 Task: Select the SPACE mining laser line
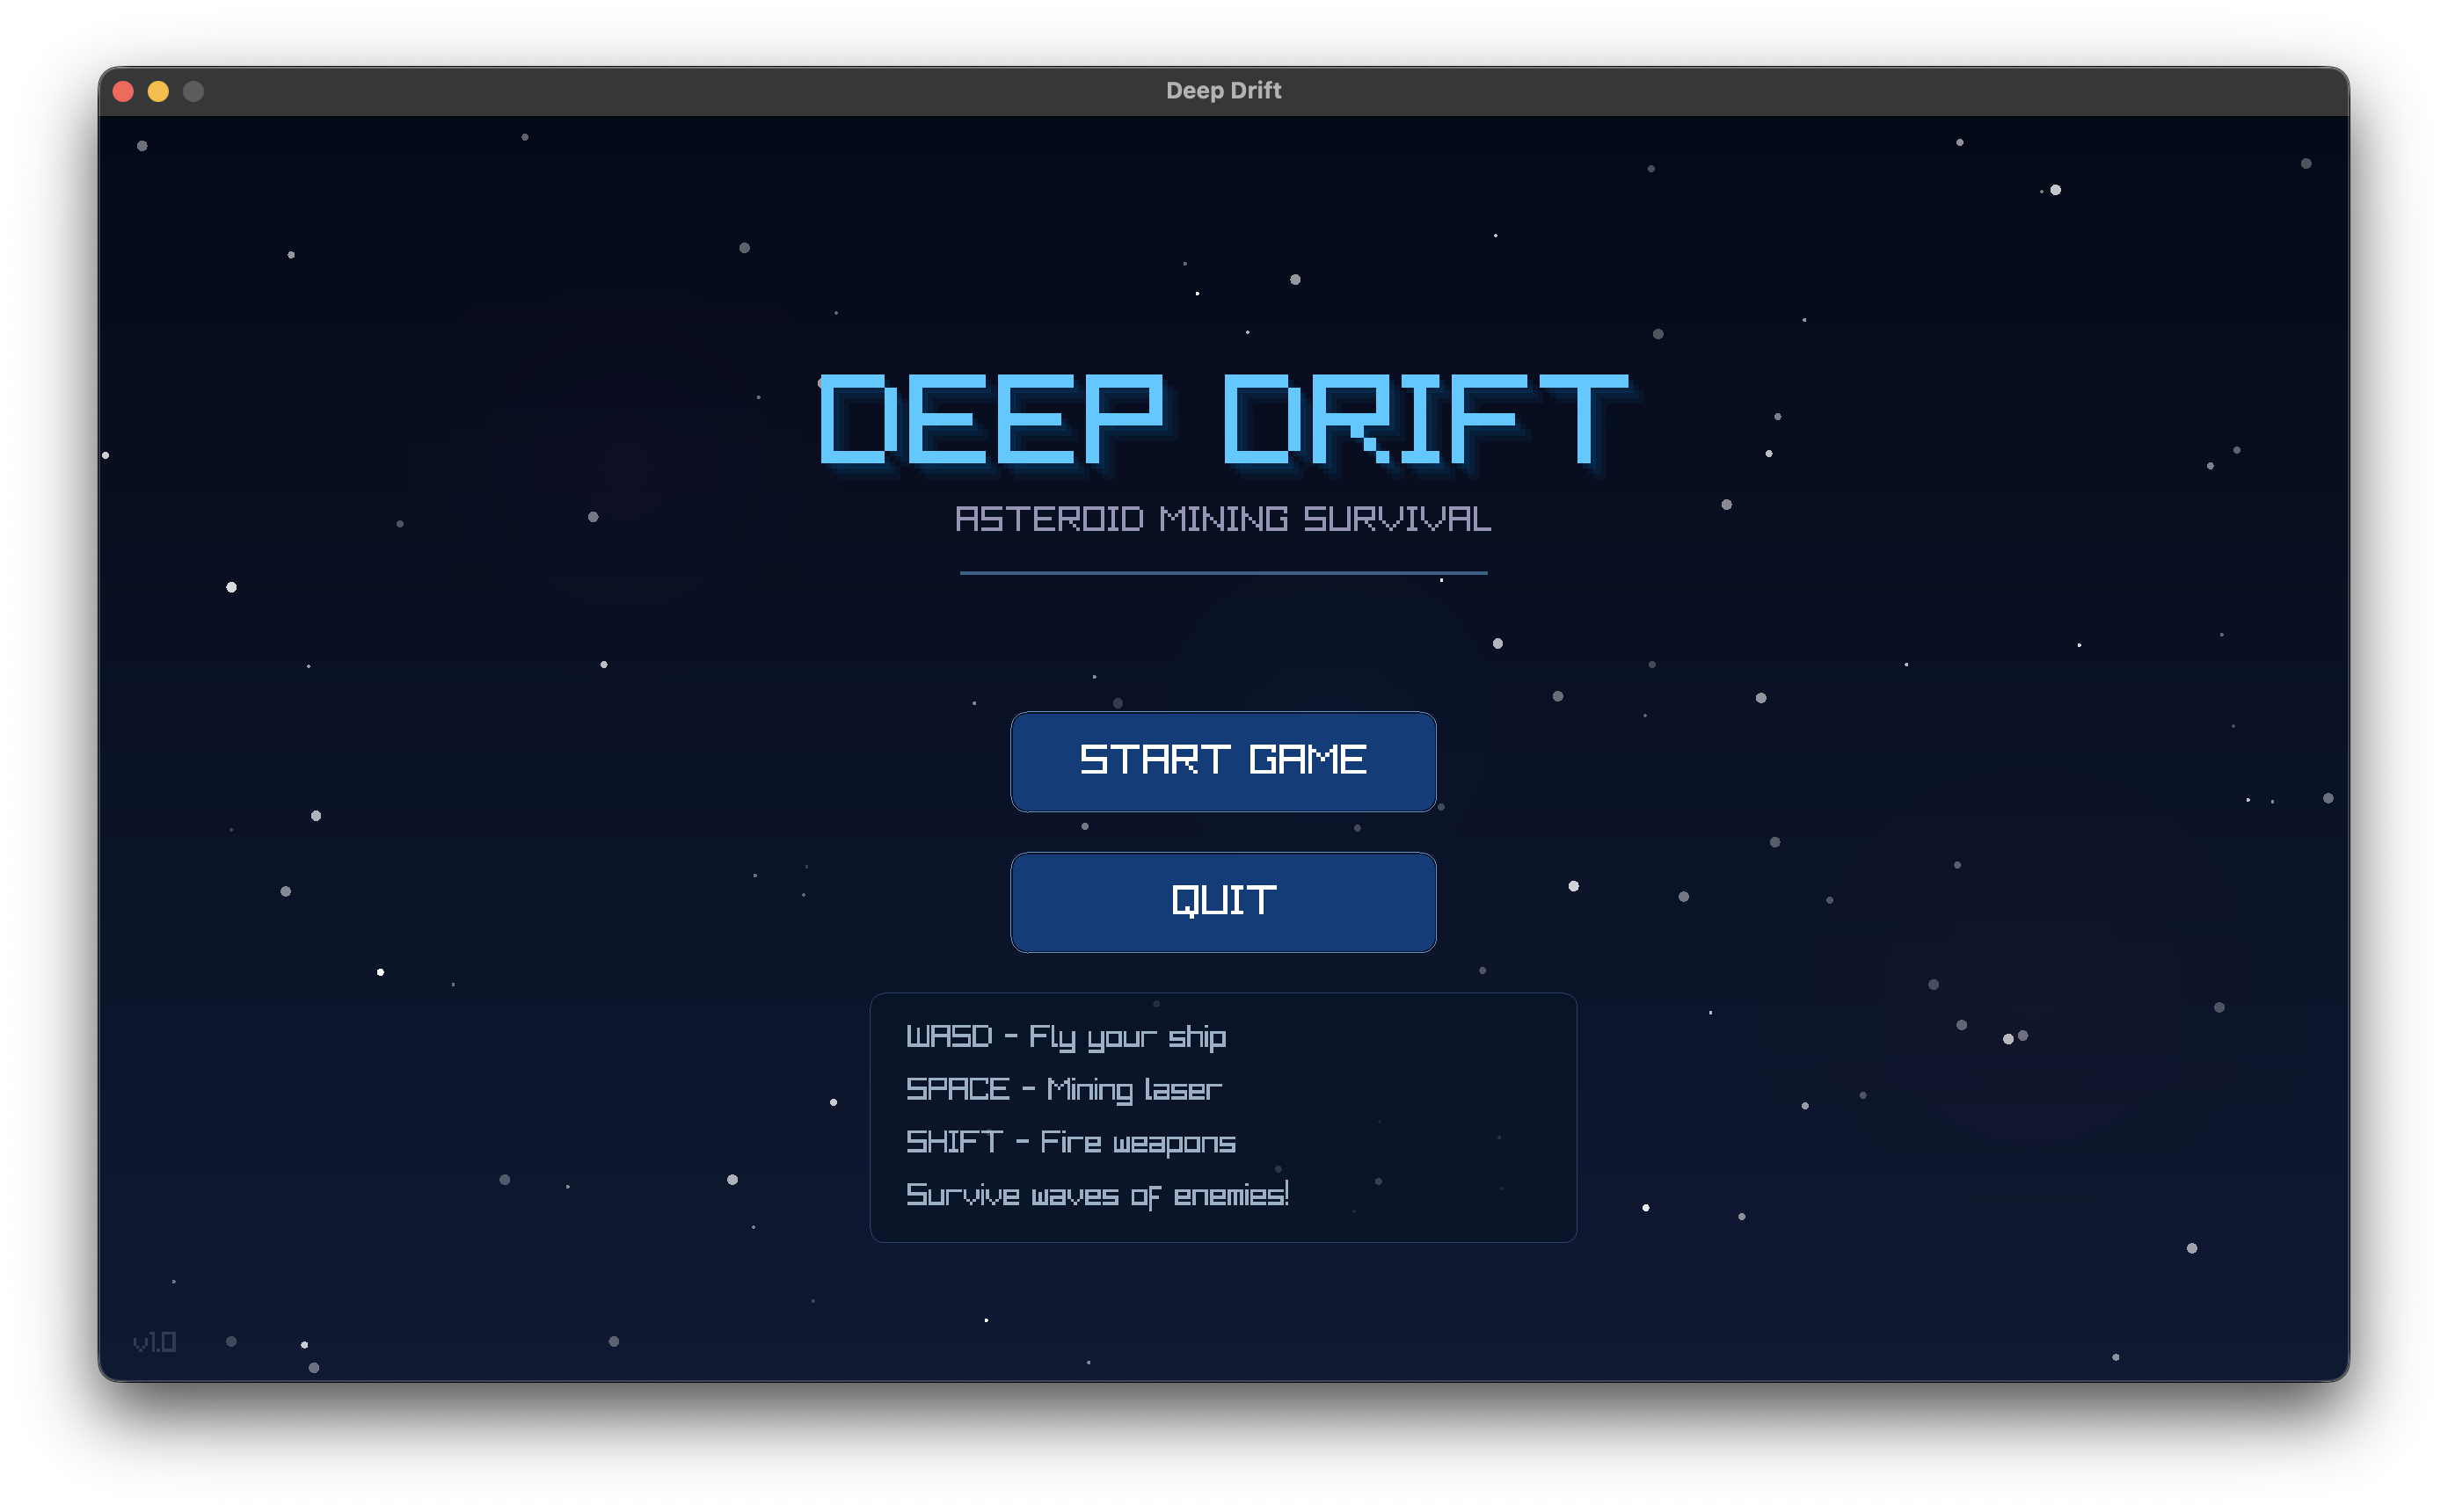click(1063, 1089)
